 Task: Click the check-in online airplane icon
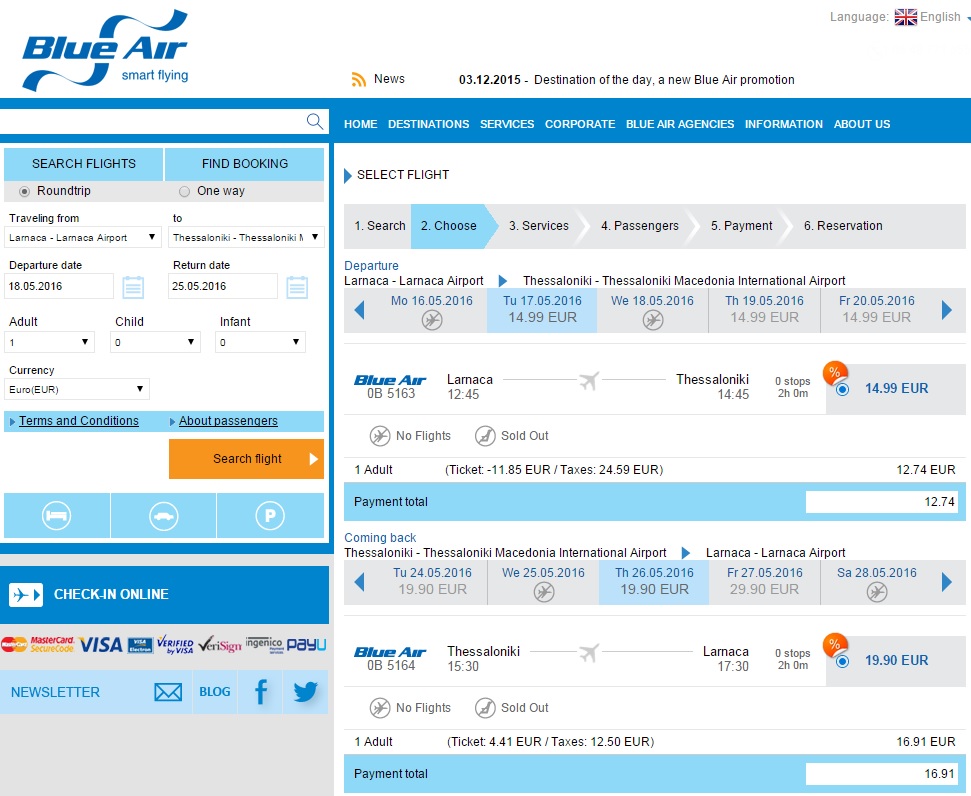click(x=26, y=595)
